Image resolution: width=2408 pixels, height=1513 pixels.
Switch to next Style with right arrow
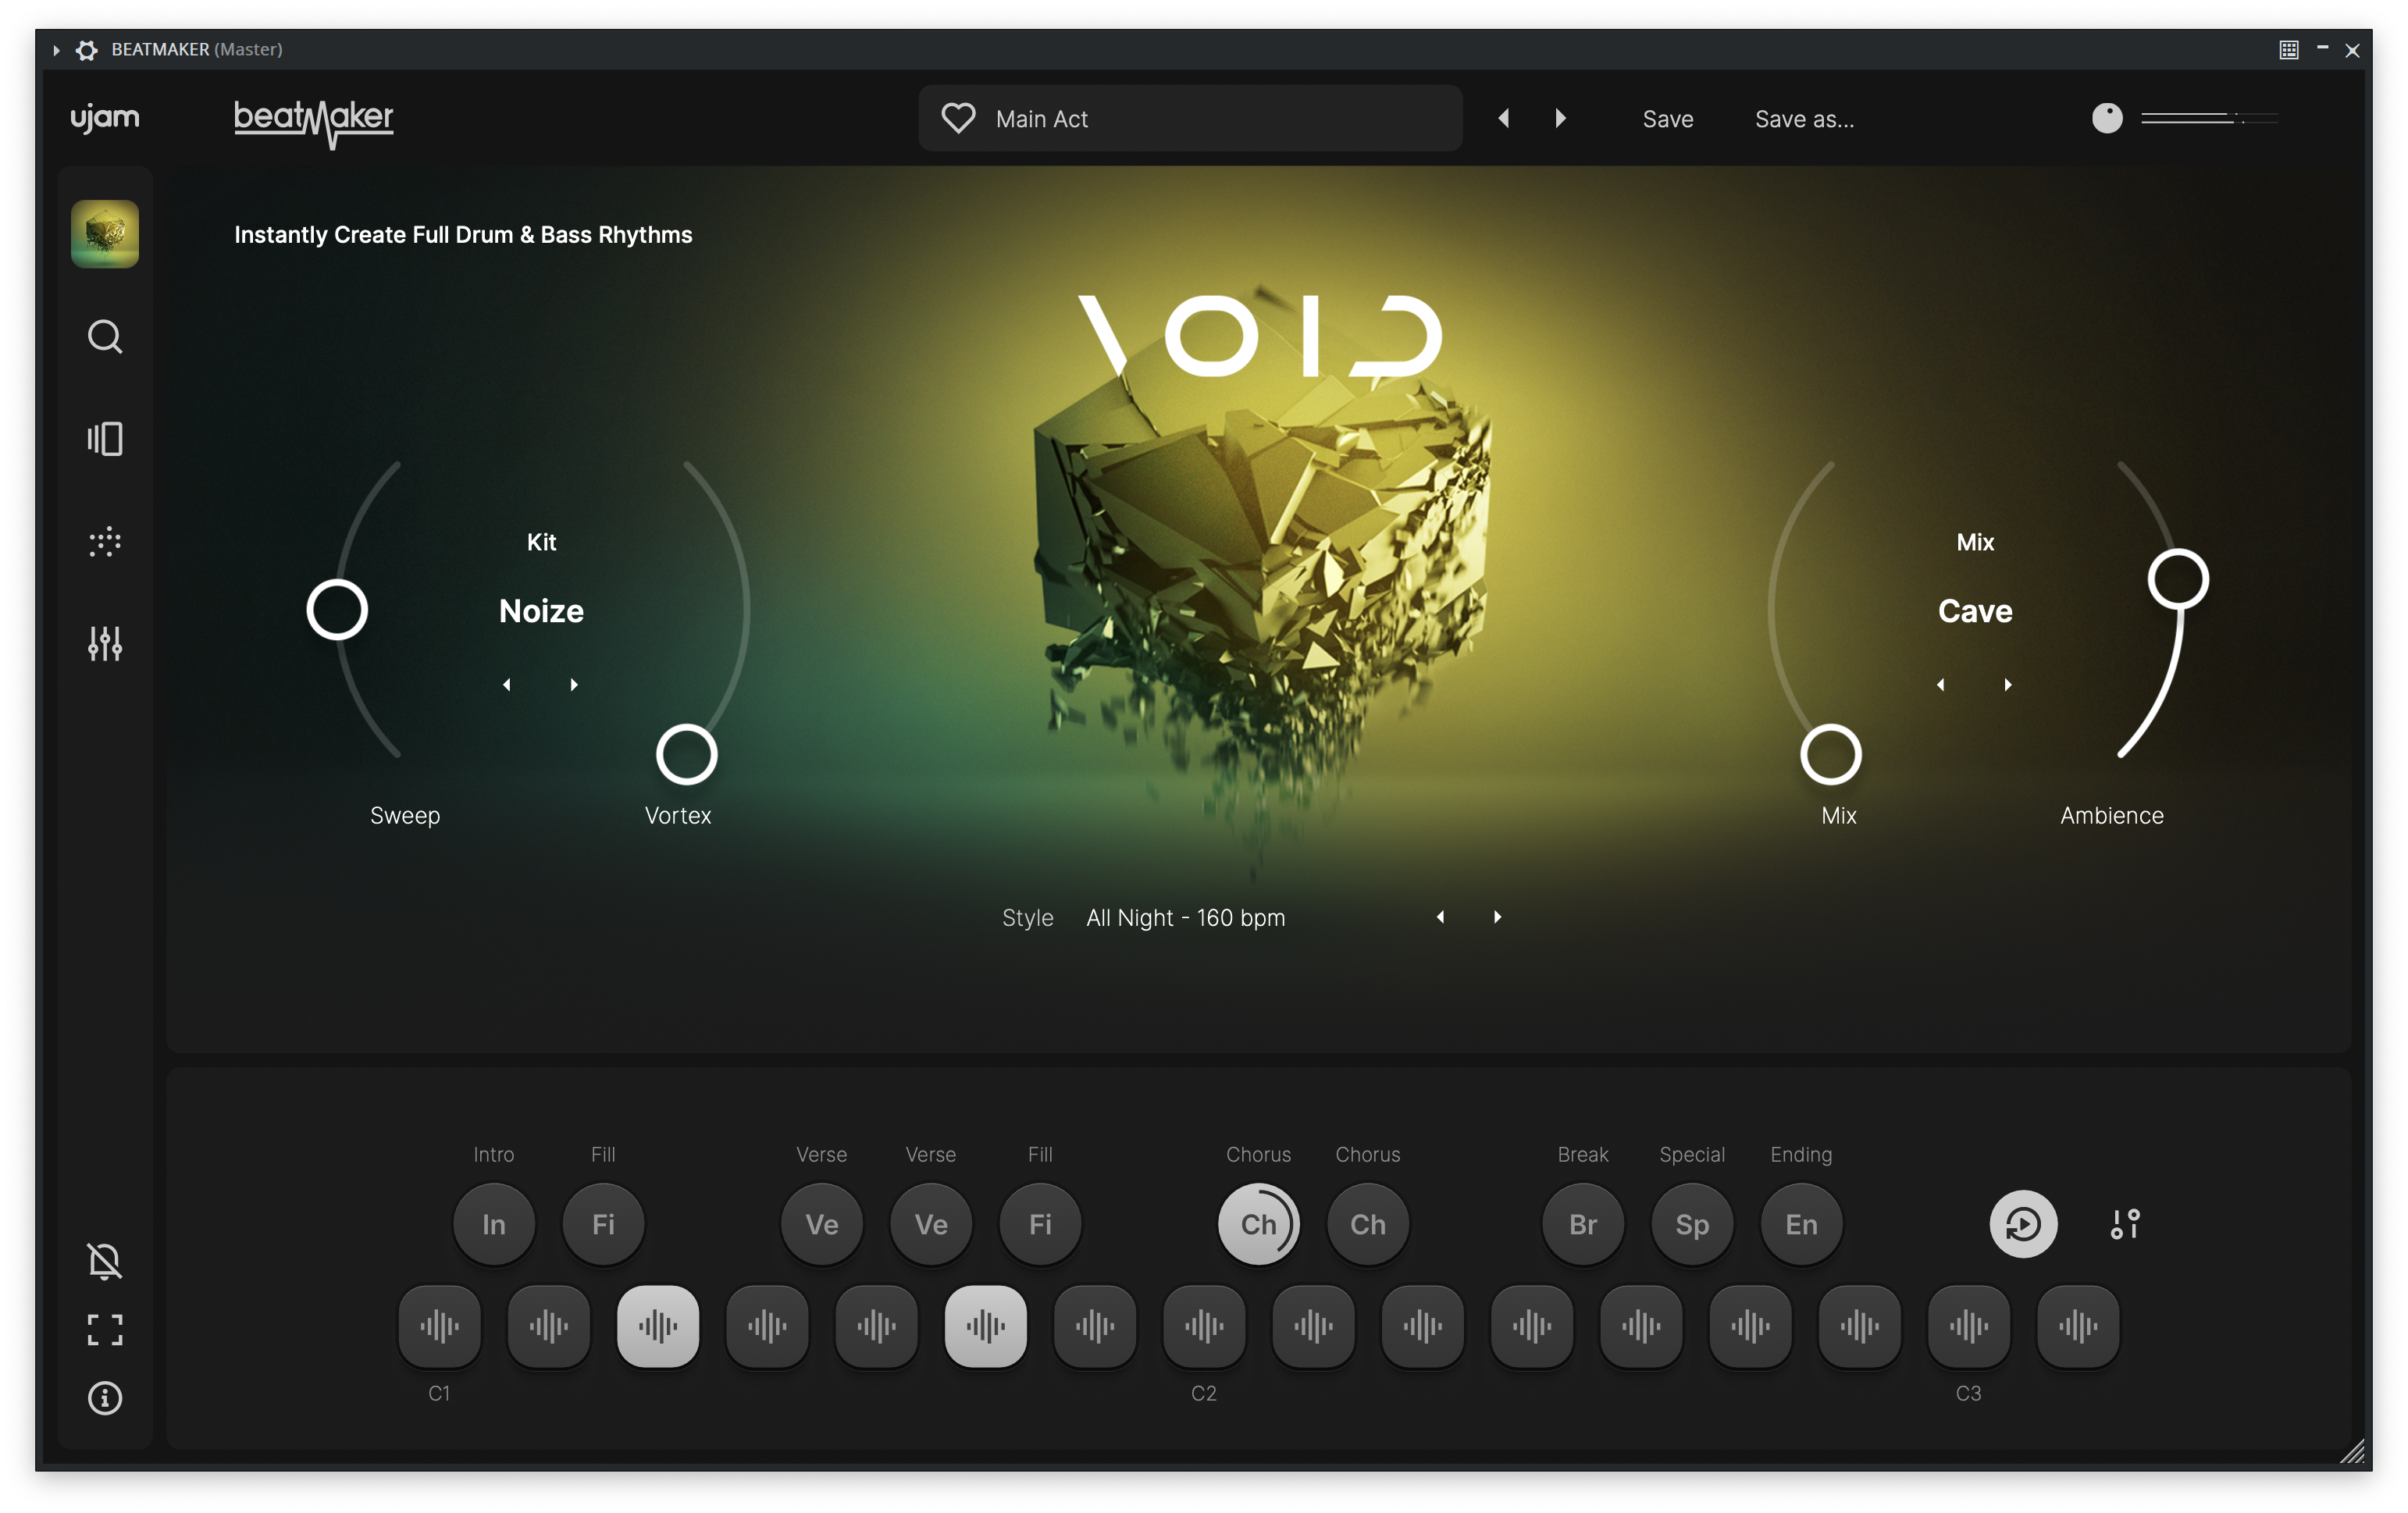click(1497, 917)
